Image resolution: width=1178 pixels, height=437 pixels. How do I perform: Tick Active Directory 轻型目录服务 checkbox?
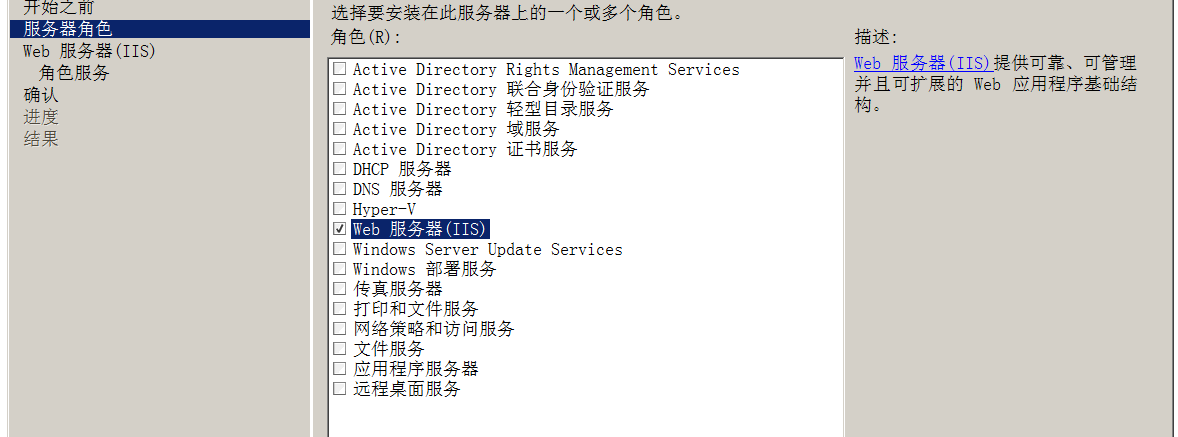[x=340, y=109]
